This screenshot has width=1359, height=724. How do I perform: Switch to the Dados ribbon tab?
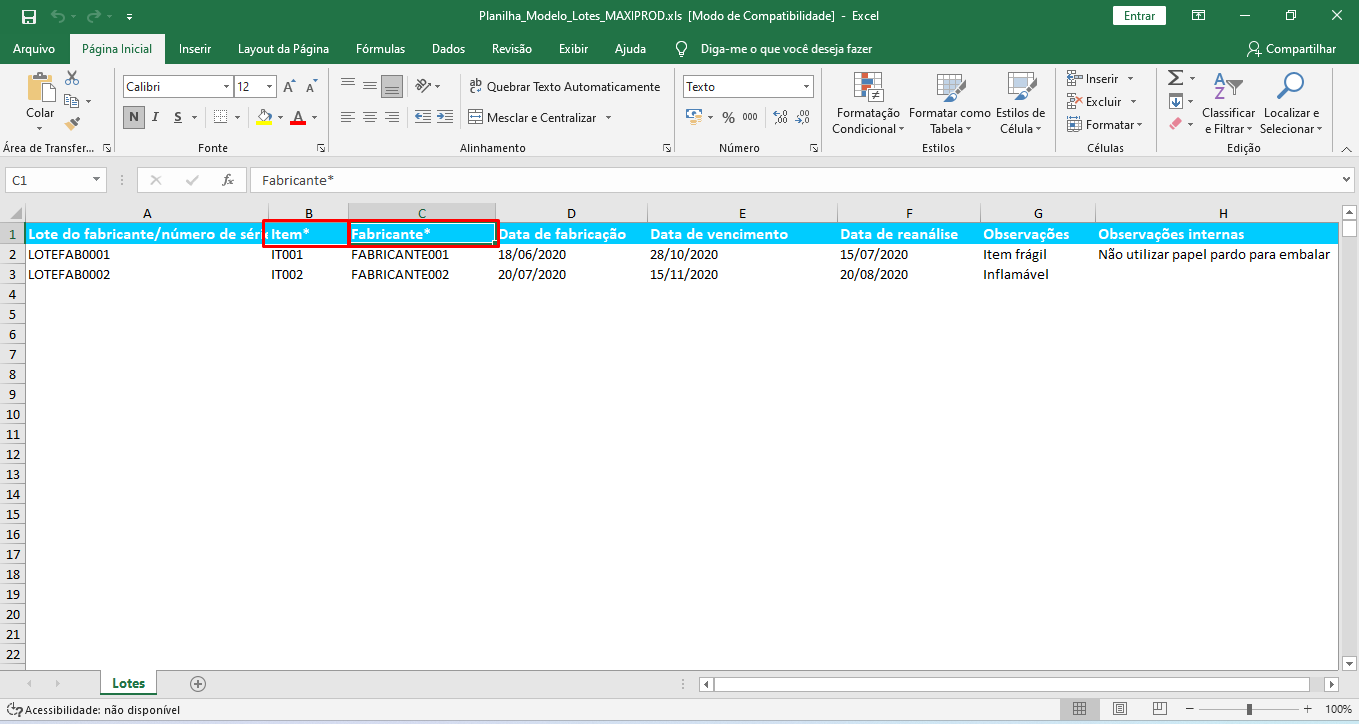[x=448, y=49]
